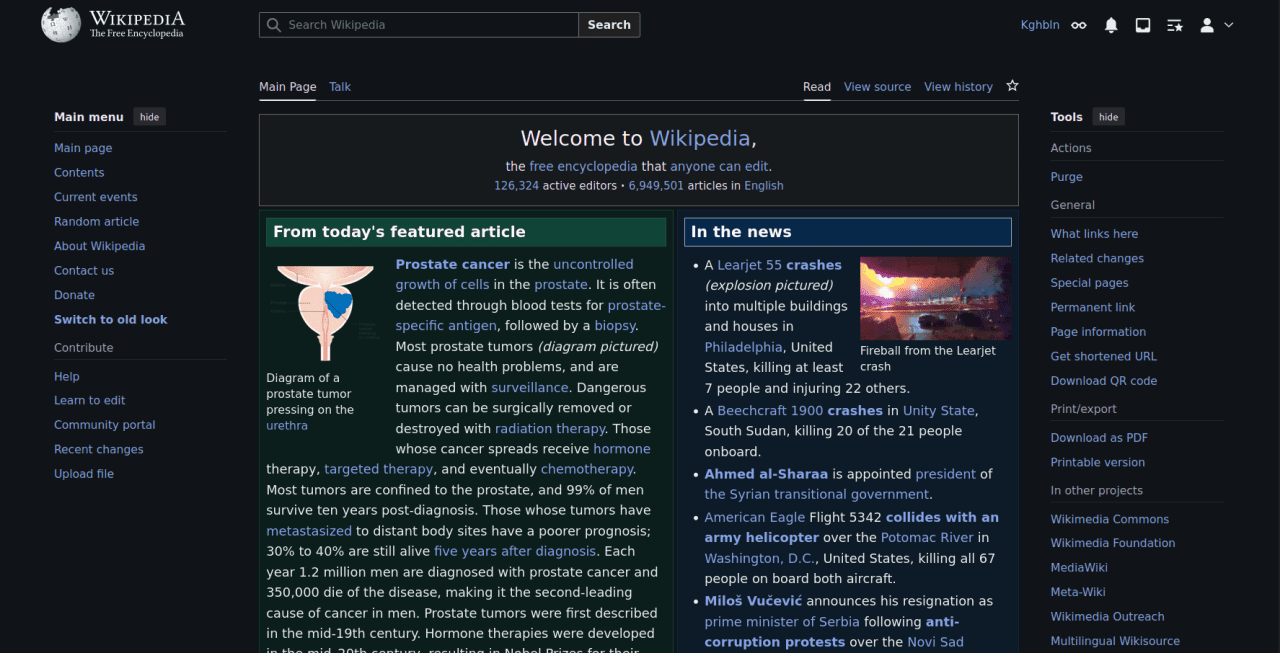1280x653 pixels.
Task: Open the watchlist icon
Action: [x=1175, y=25]
